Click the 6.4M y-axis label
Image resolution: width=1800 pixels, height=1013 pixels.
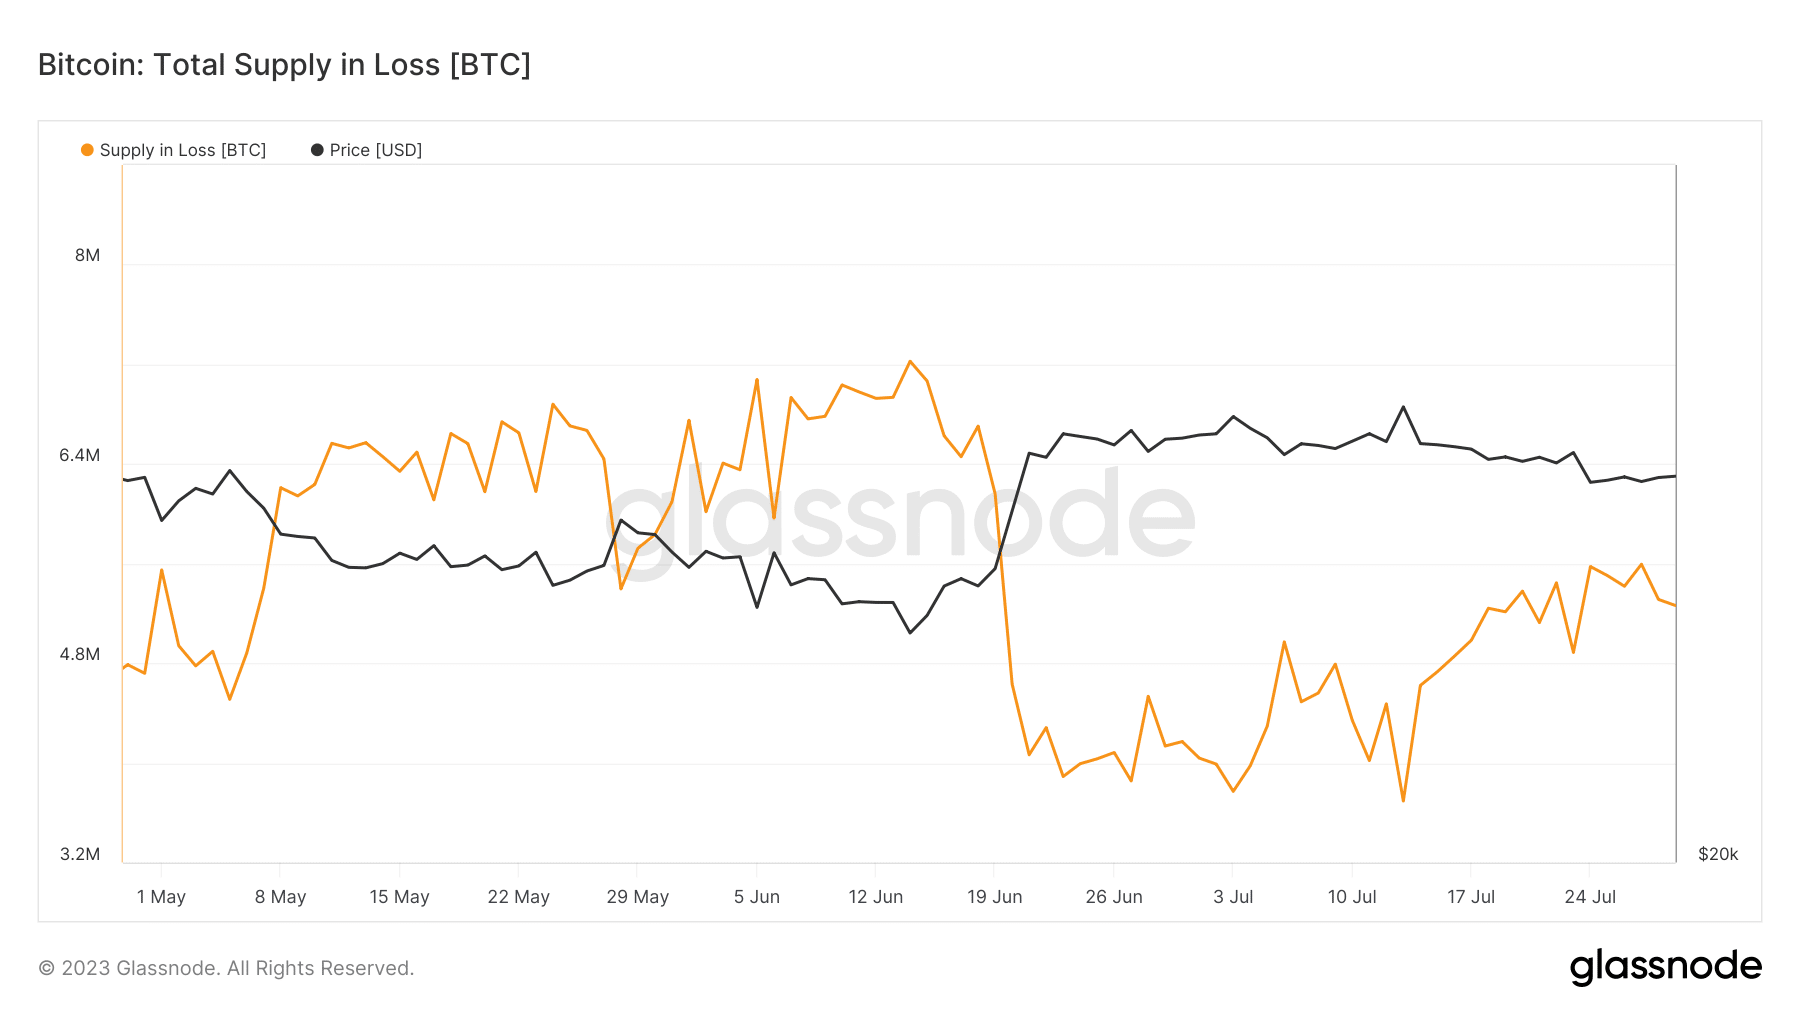[x=80, y=455]
